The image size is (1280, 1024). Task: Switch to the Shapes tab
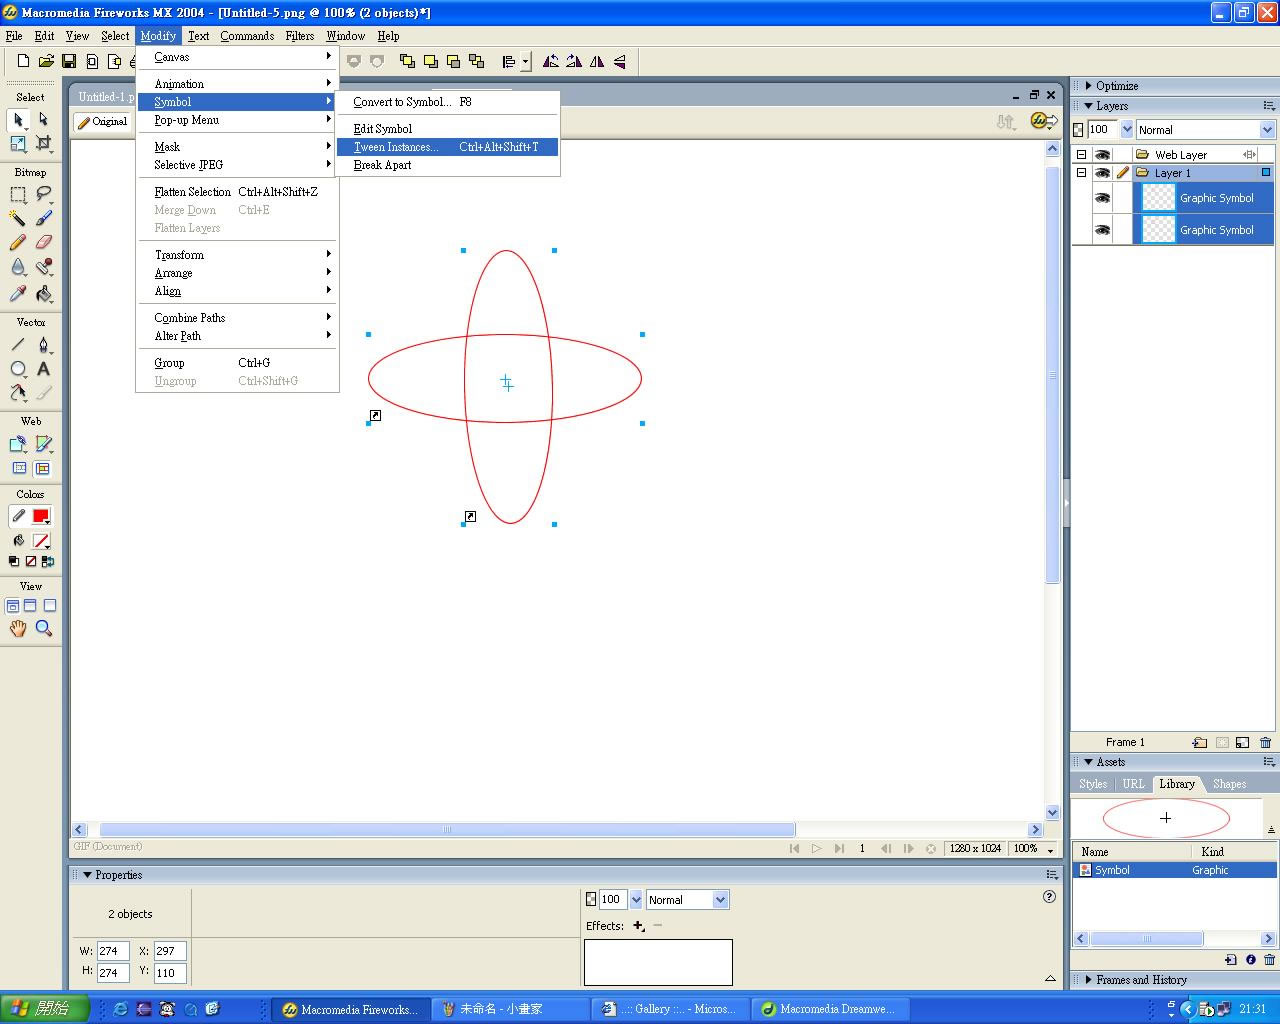coord(1229,784)
